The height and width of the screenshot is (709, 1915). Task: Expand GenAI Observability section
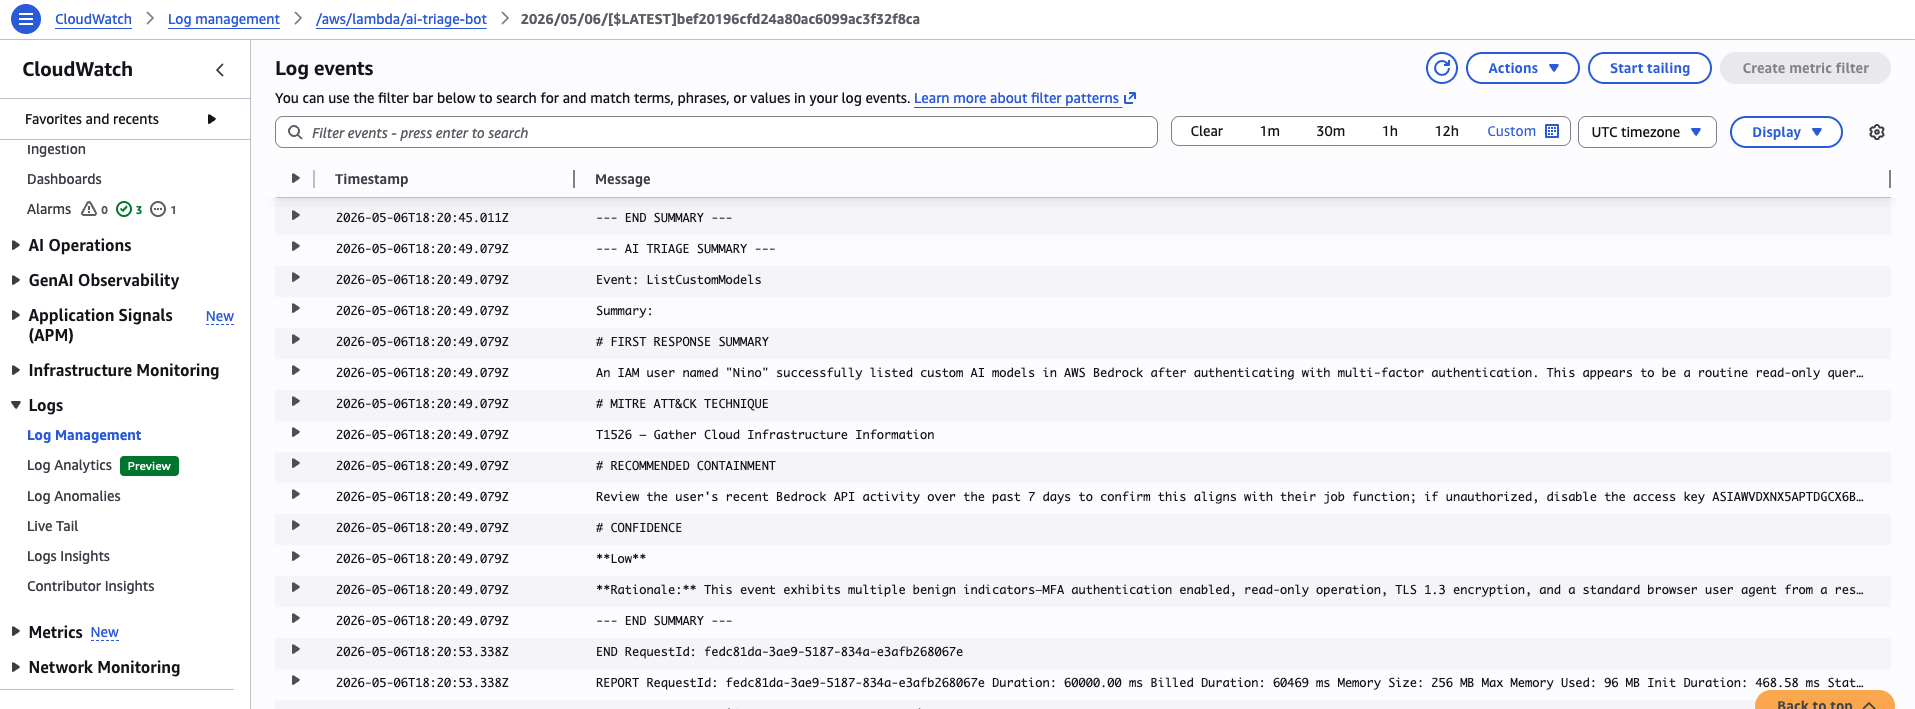pyautogui.click(x=15, y=280)
